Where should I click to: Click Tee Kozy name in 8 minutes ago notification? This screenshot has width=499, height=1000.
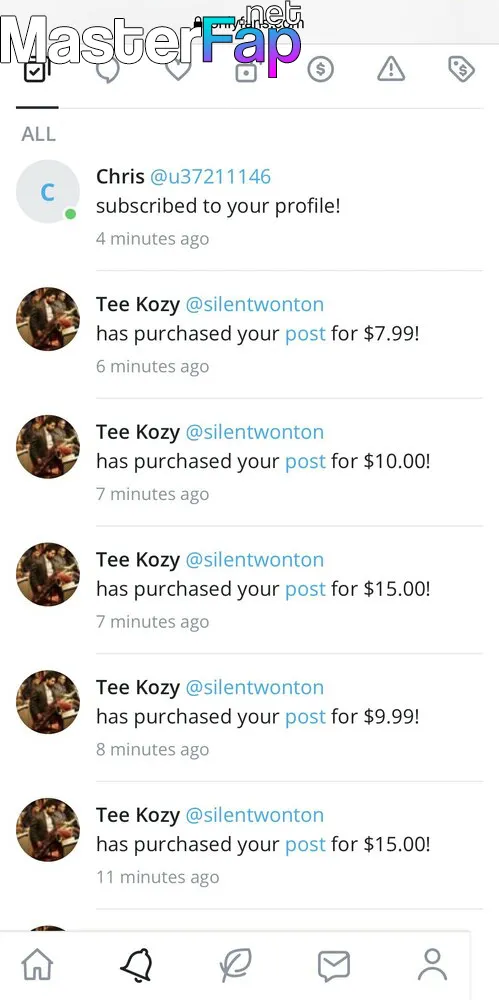click(138, 687)
